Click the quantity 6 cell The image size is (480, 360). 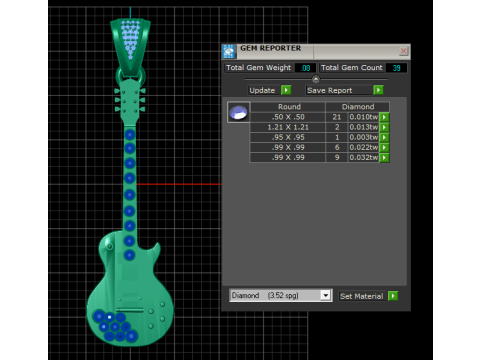tap(337, 147)
